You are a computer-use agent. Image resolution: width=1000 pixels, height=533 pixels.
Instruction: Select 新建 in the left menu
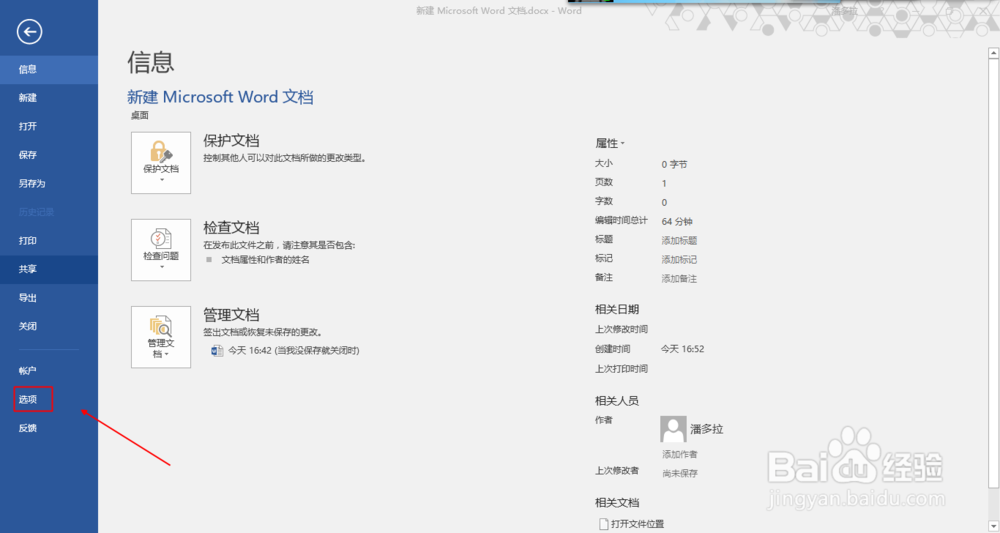click(49, 98)
